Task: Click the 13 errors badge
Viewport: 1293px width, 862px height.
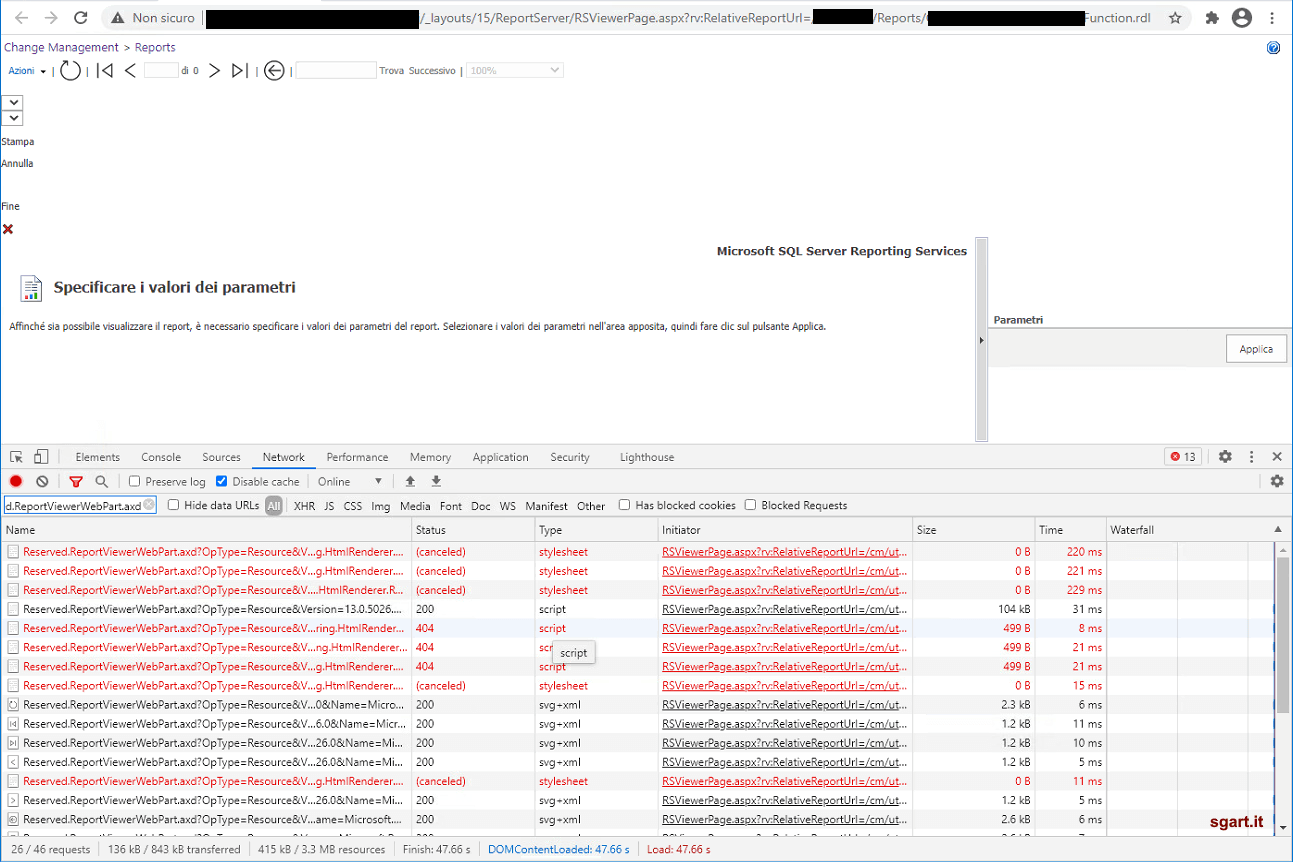Action: (1183, 457)
